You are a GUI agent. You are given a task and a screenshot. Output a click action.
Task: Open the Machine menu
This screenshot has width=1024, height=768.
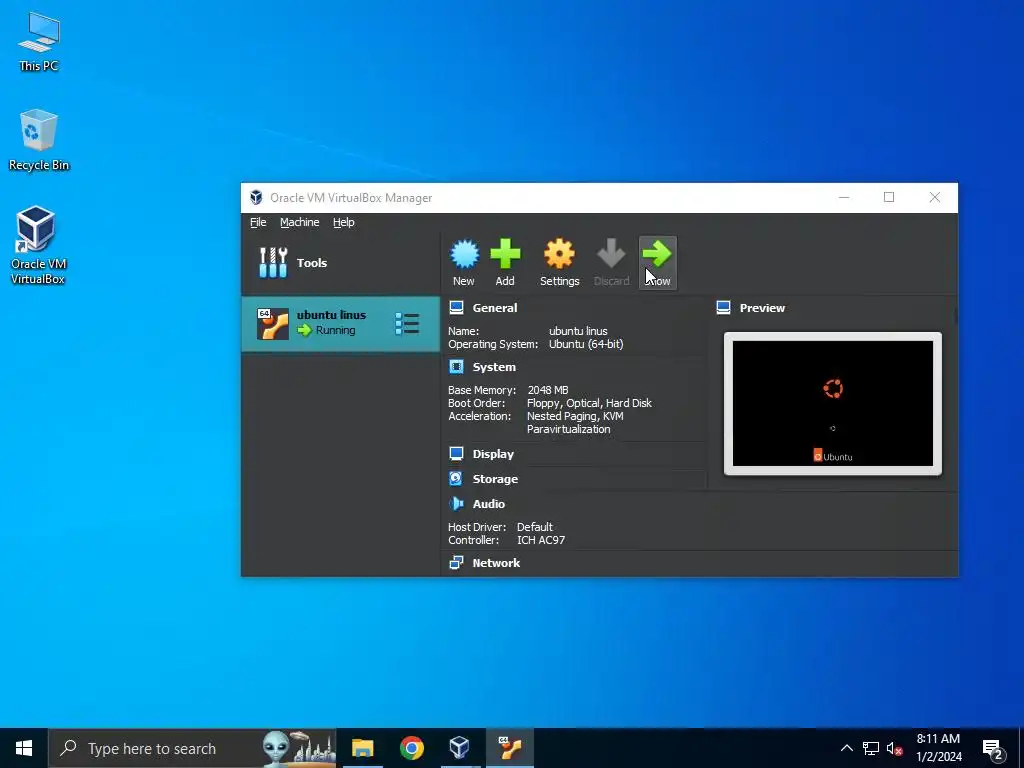coord(300,222)
